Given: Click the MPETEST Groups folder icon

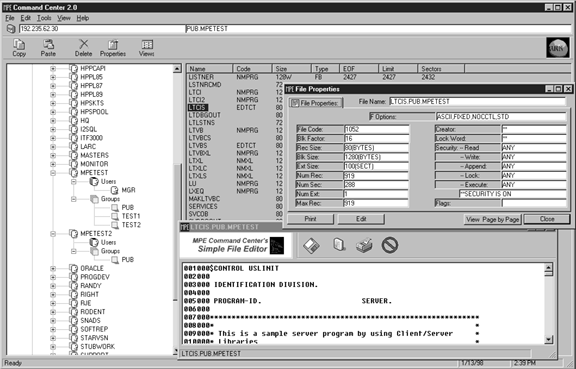Looking at the screenshot, I should [x=94, y=199].
